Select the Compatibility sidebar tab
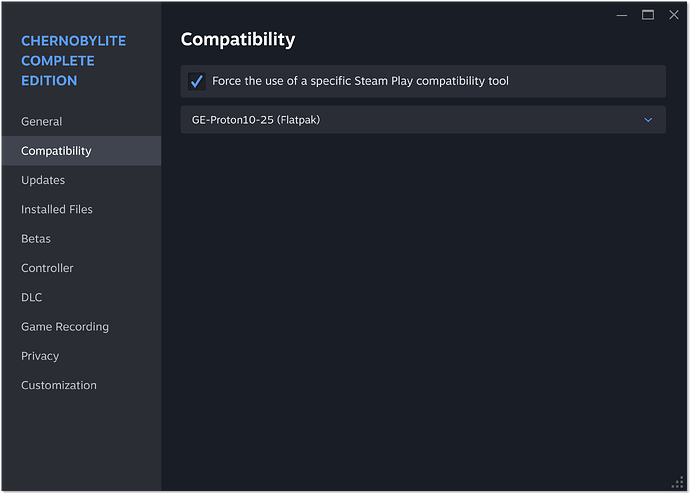 pos(56,151)
